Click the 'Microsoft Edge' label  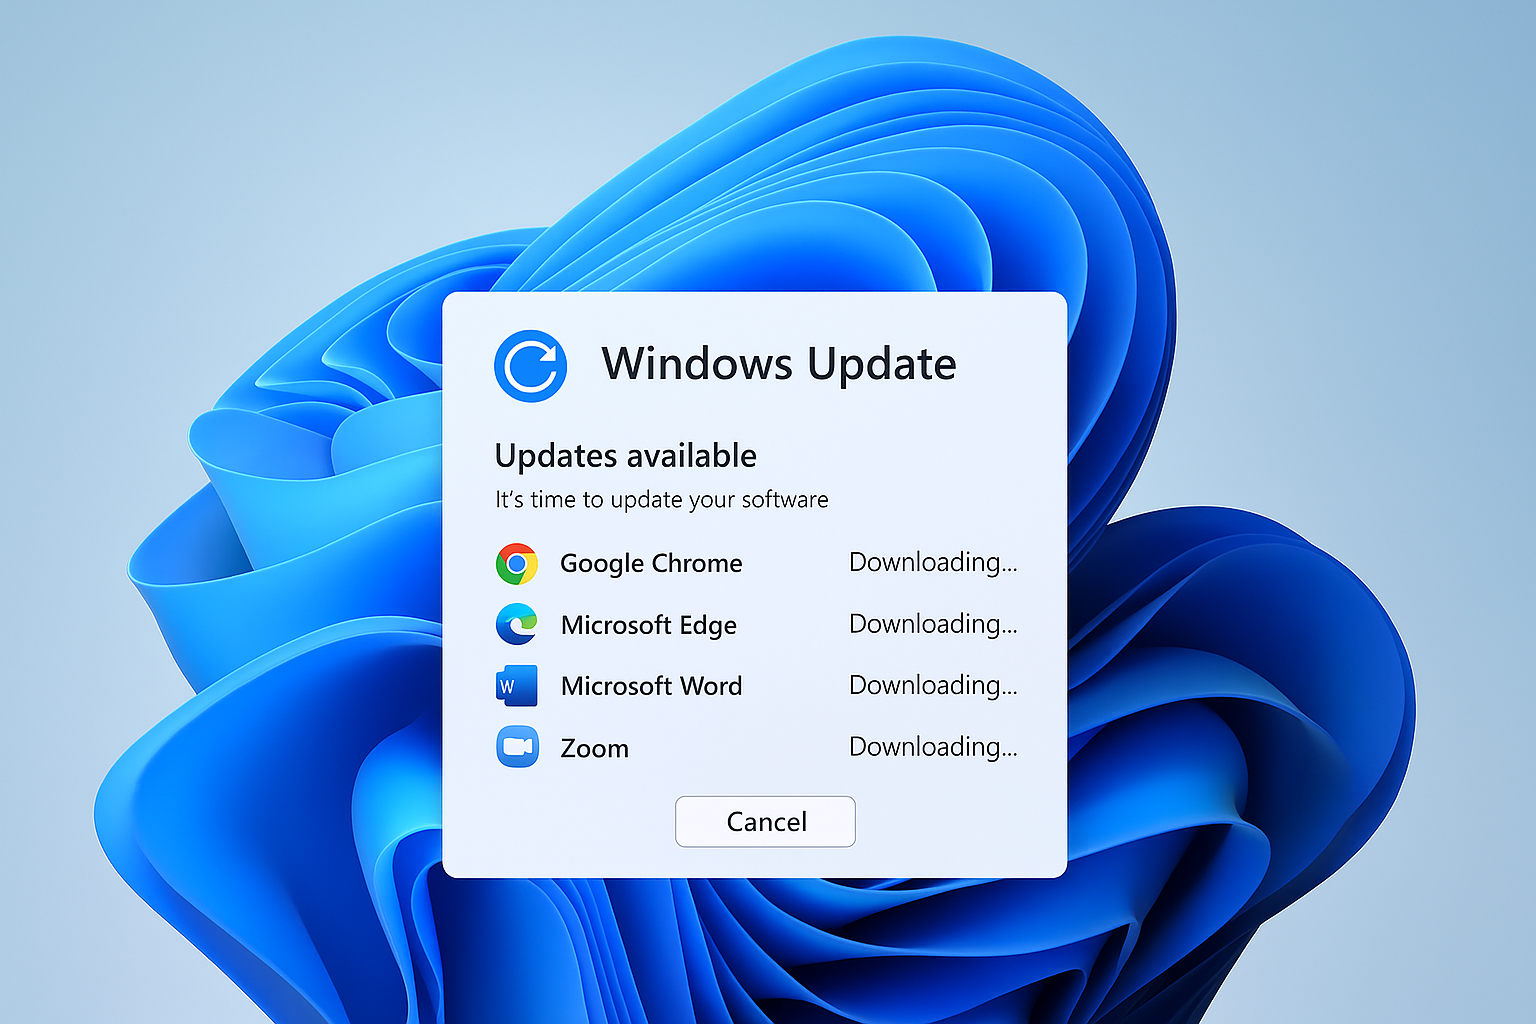(x=649, y=625)
